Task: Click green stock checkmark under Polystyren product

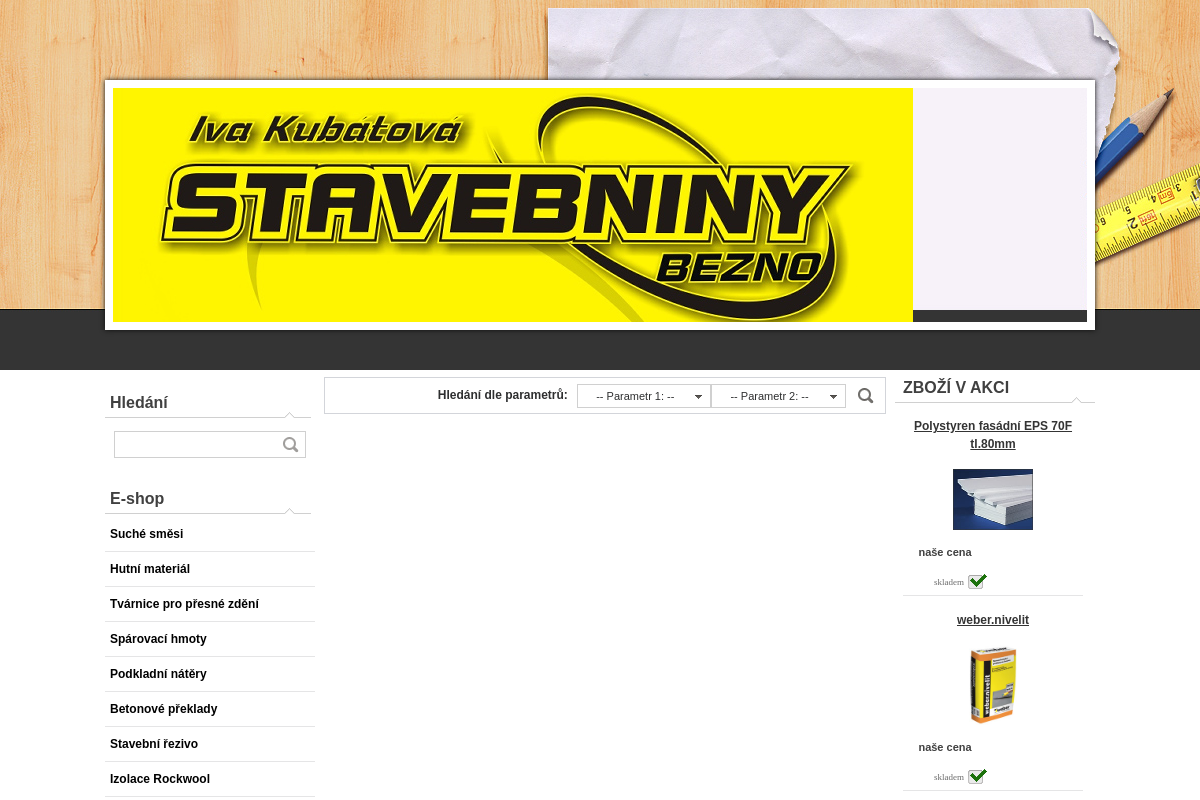Action: tap(977, 581)
